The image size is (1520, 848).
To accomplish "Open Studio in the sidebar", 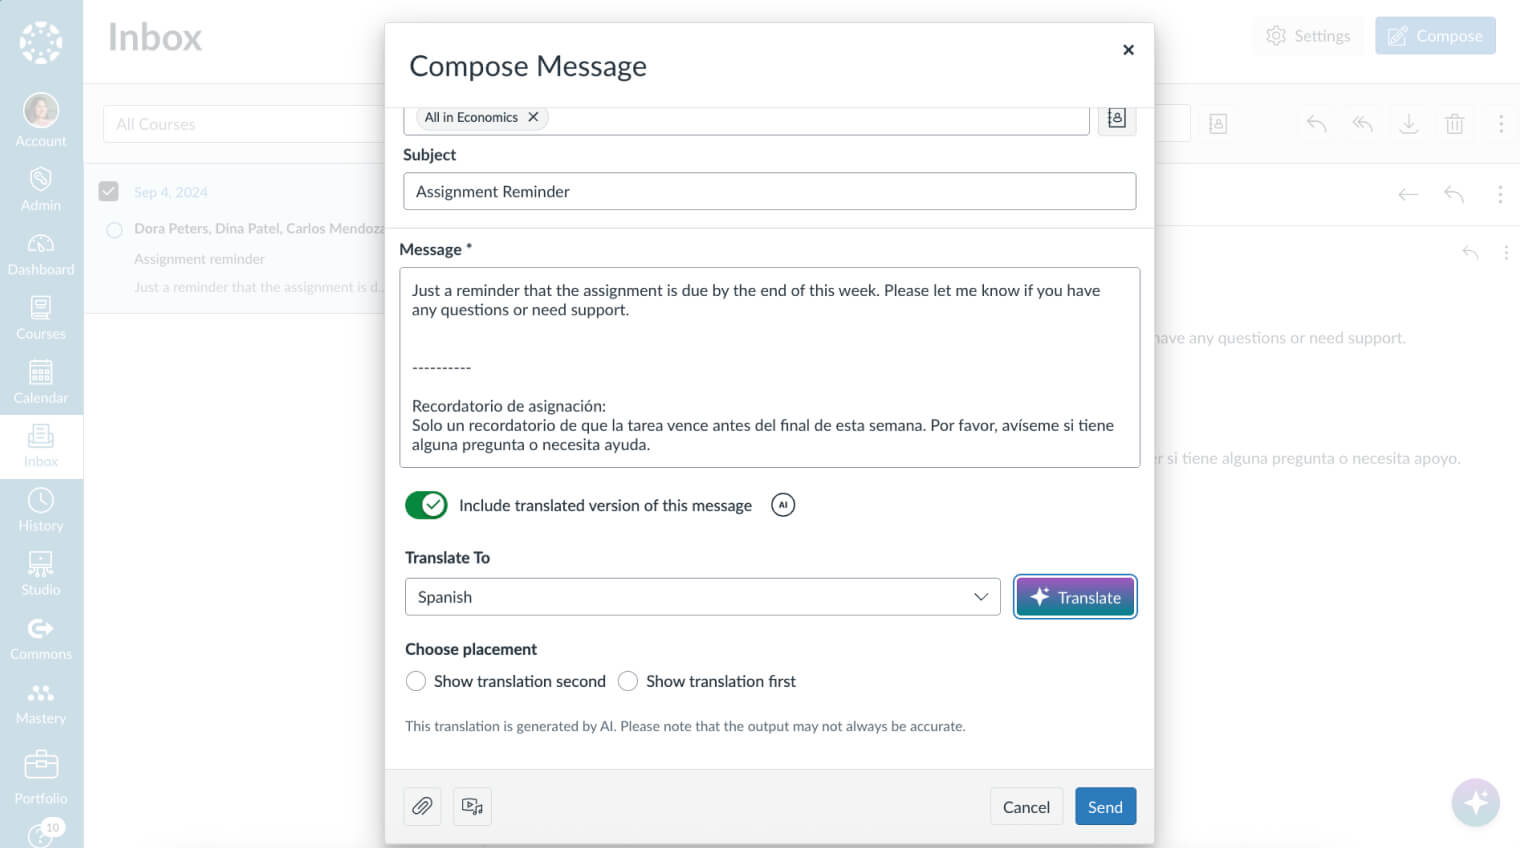I will point(41,574).
